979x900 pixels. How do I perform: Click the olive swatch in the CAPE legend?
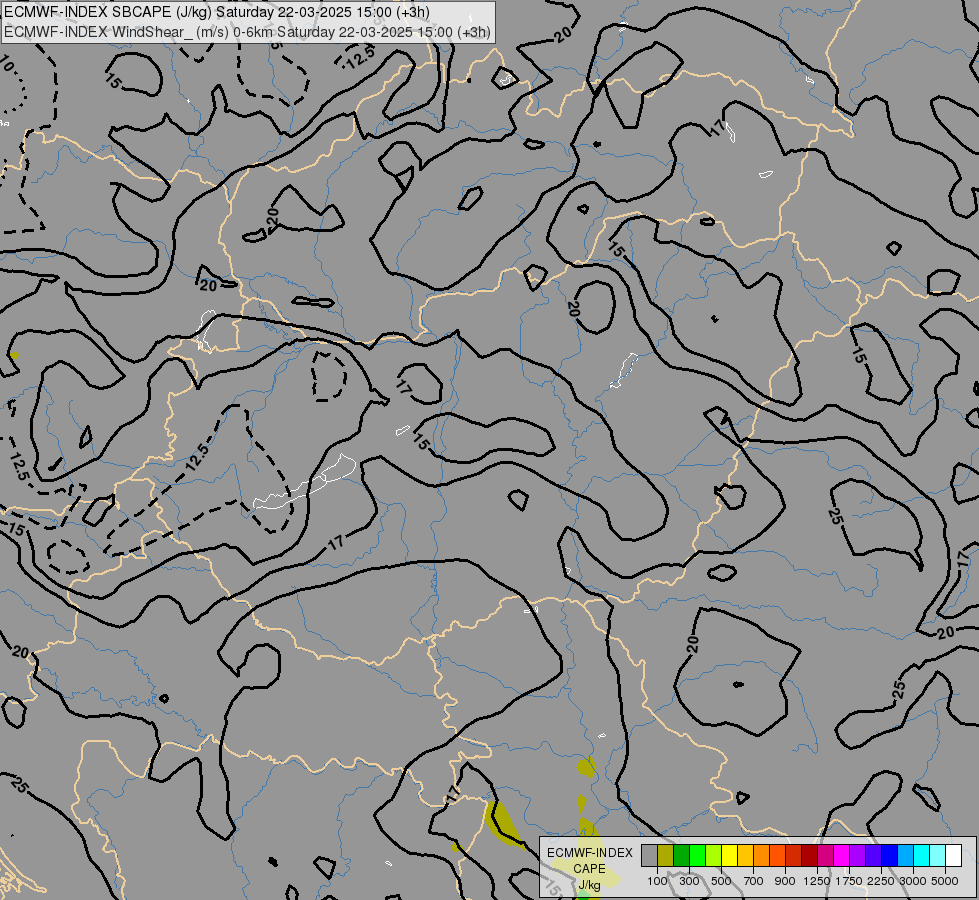666,856
